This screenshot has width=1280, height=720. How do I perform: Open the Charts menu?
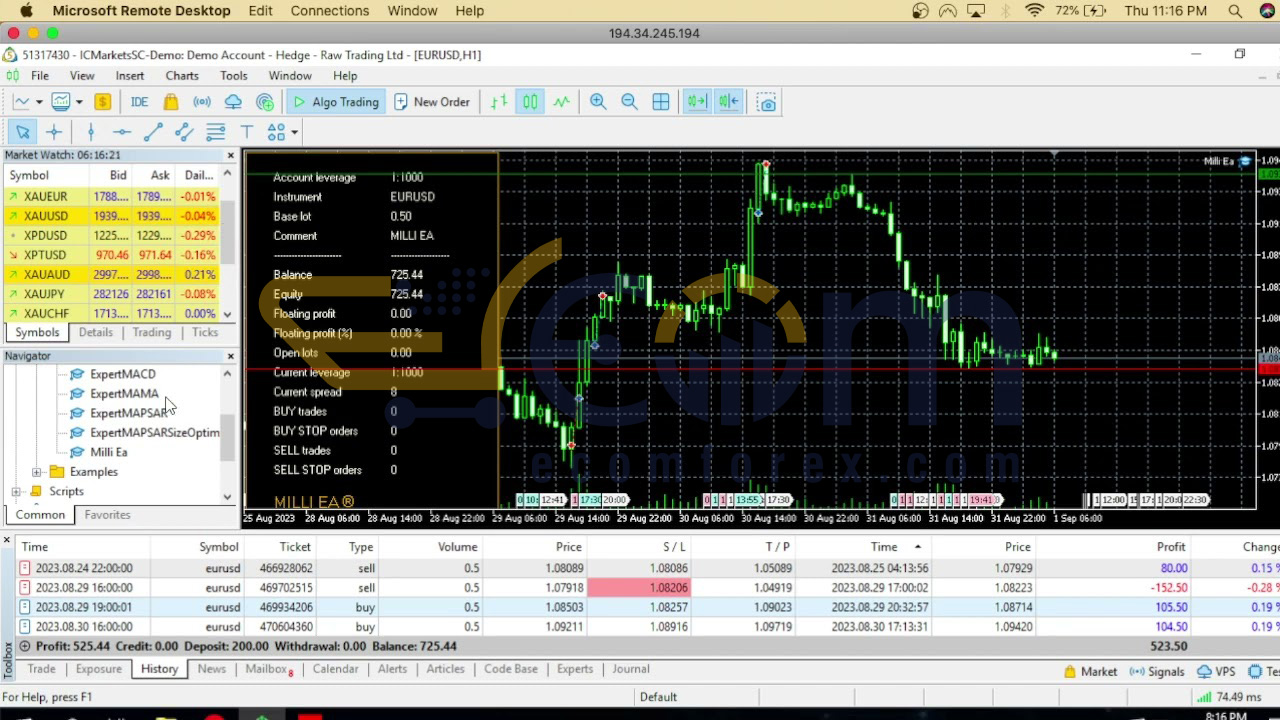coord(182,76)
